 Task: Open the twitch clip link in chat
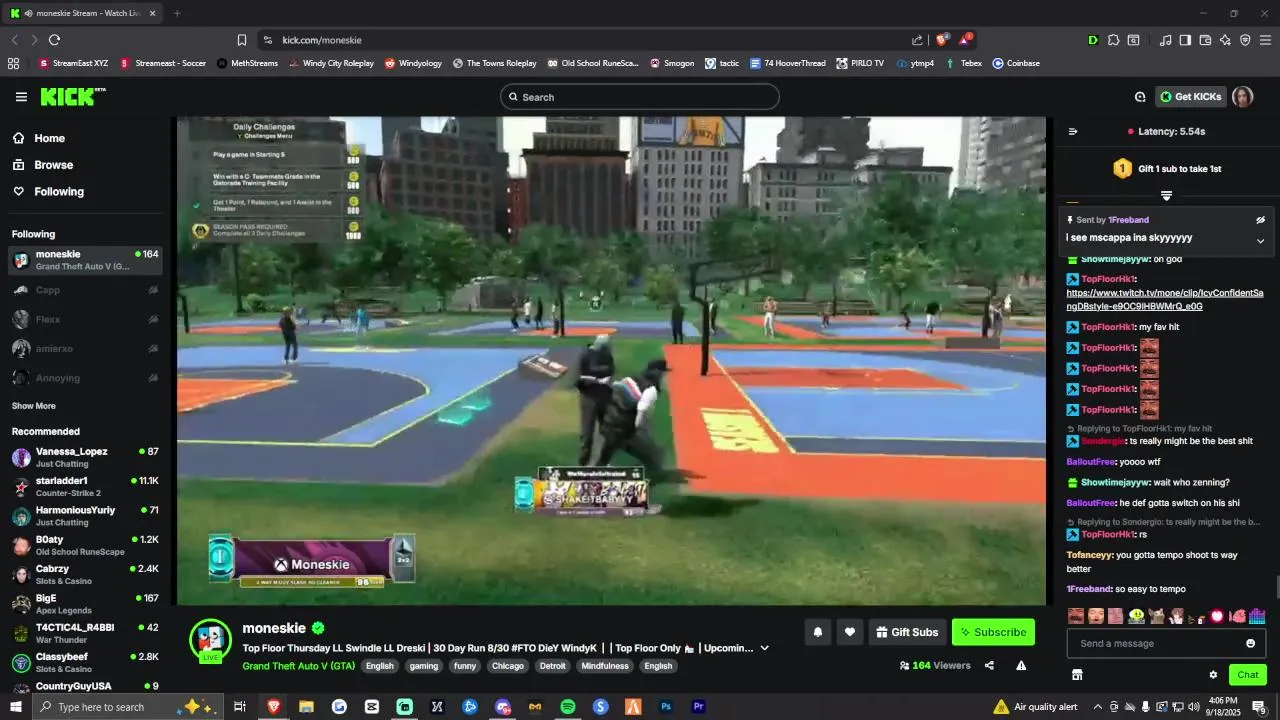click(x=1165, y=300)
